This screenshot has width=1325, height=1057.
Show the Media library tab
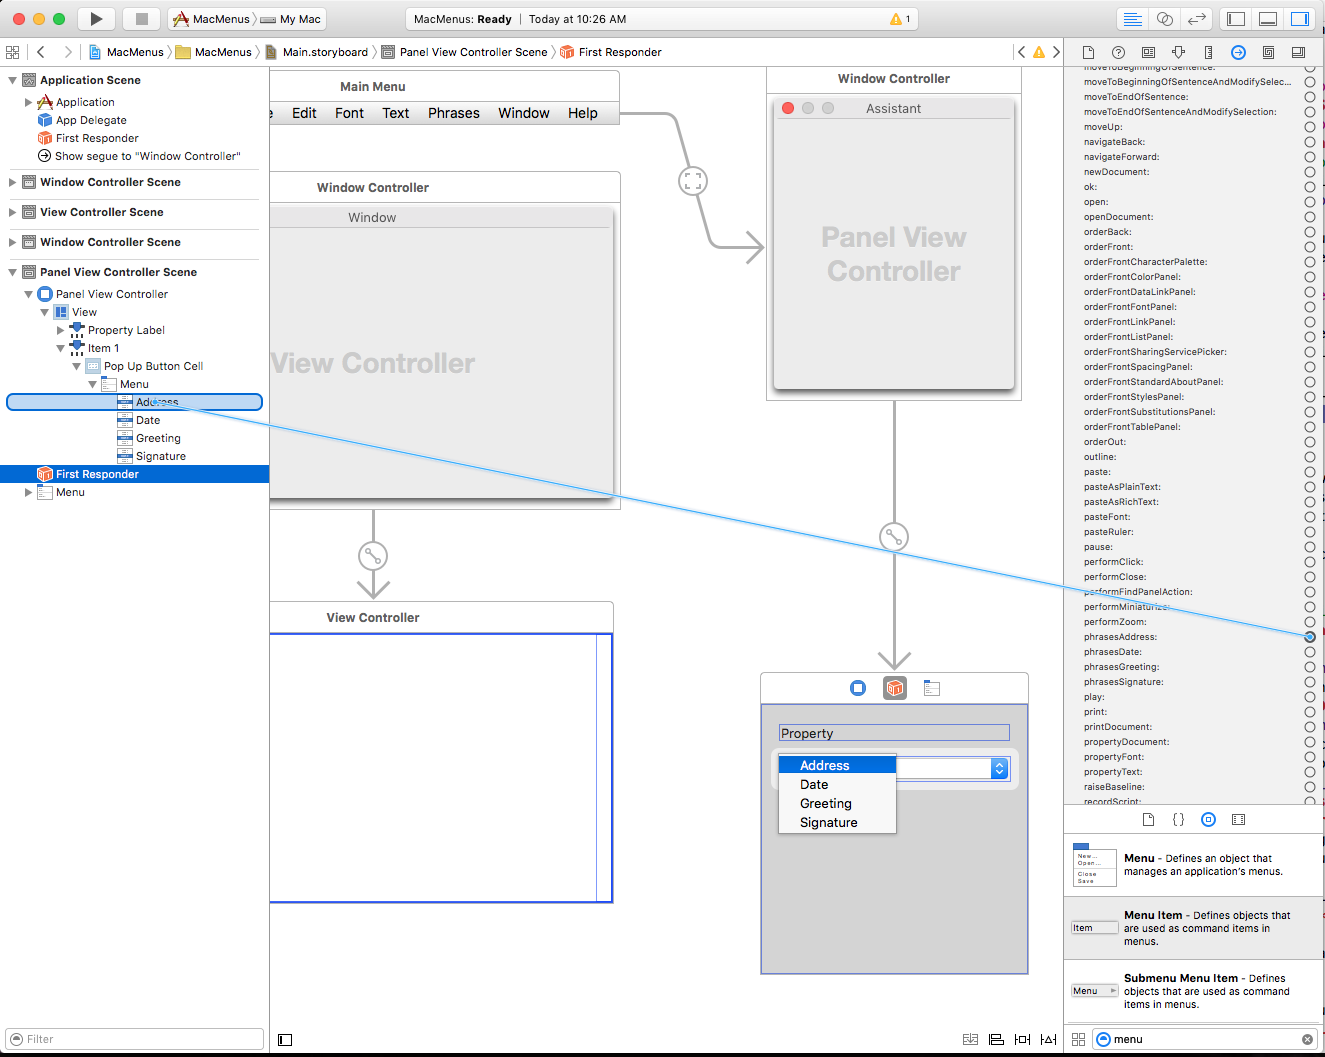tap(1238, 819)
